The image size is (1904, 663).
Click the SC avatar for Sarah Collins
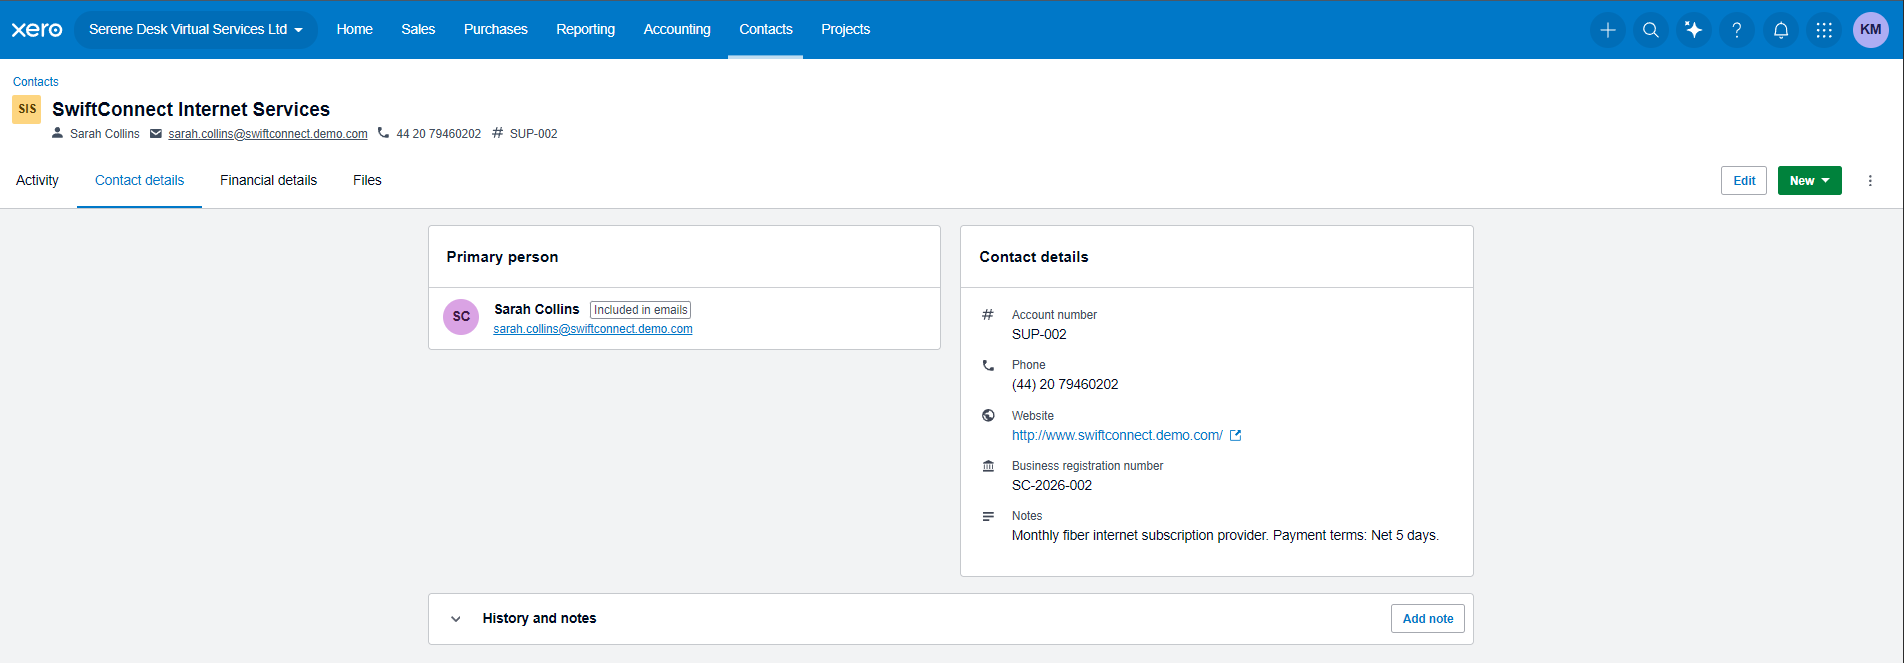coord(461,316)
